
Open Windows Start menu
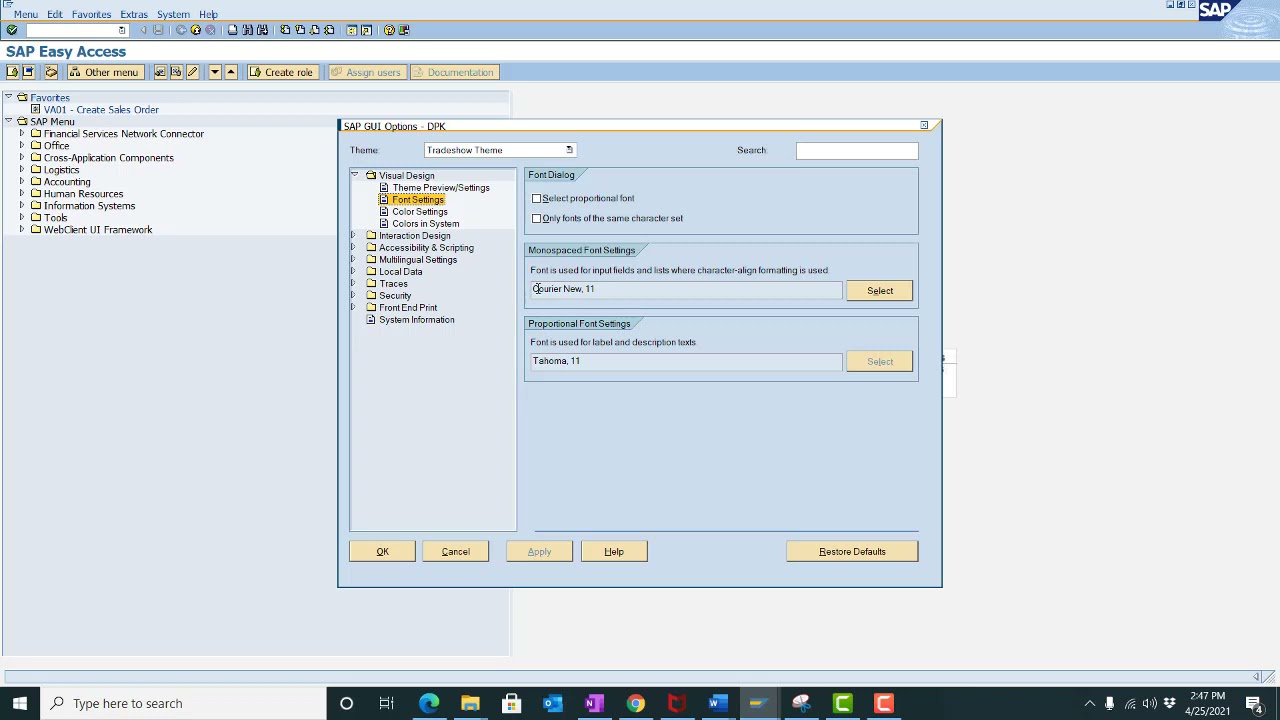(x=20, y=703)
